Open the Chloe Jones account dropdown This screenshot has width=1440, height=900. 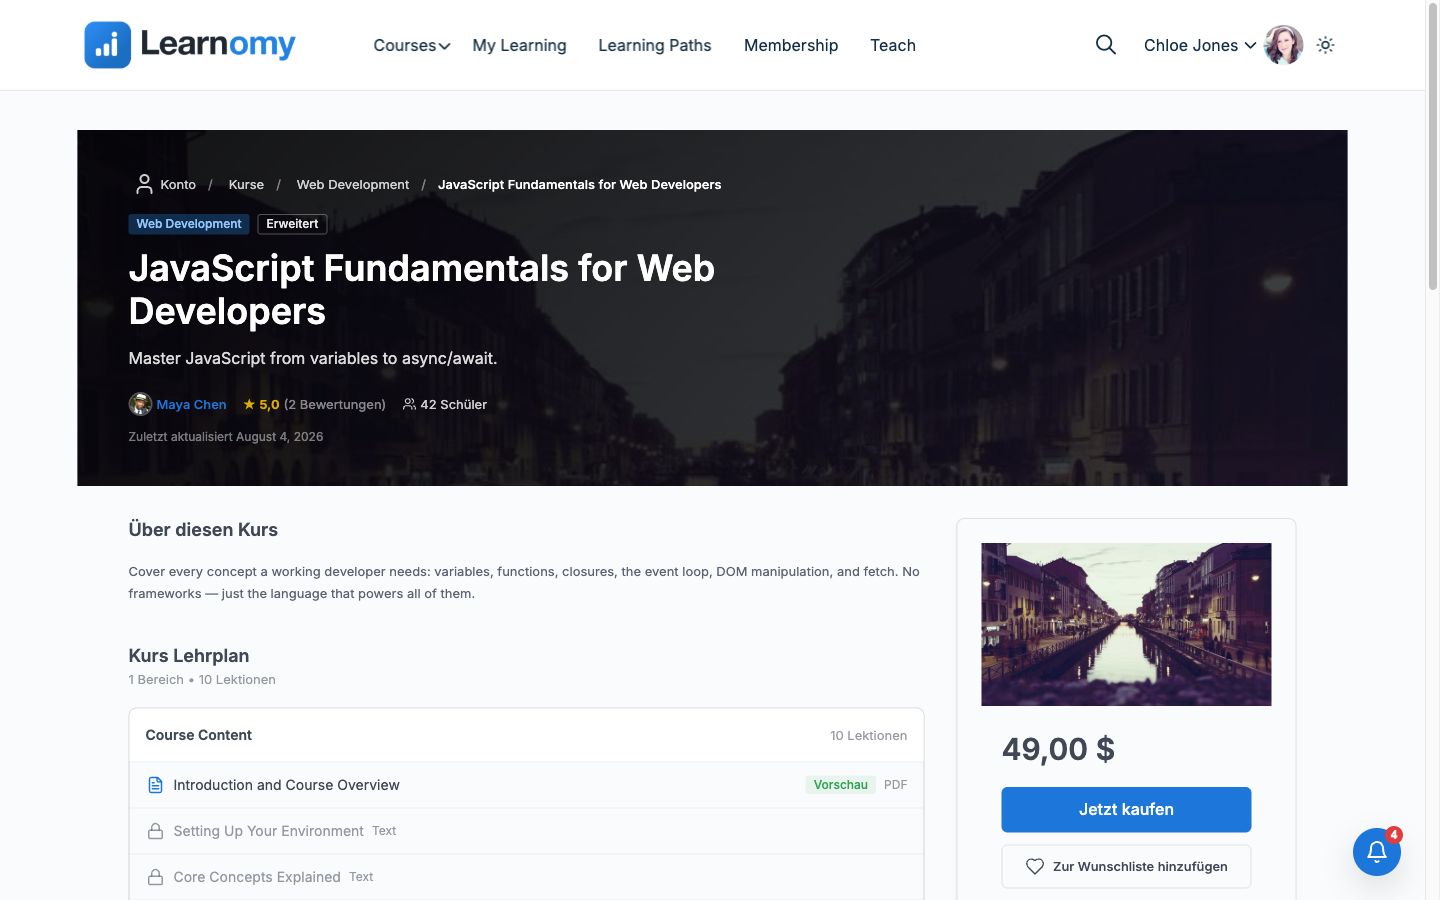click(1200, 45)
